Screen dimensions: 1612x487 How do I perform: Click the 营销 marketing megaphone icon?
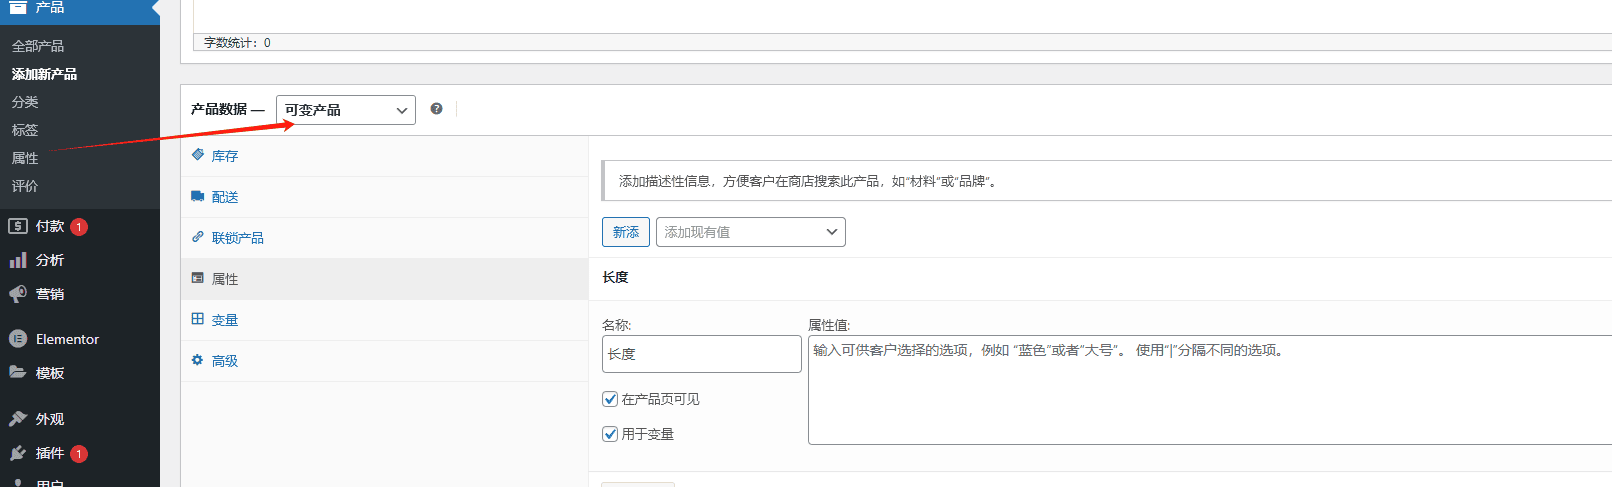[18, 294]
